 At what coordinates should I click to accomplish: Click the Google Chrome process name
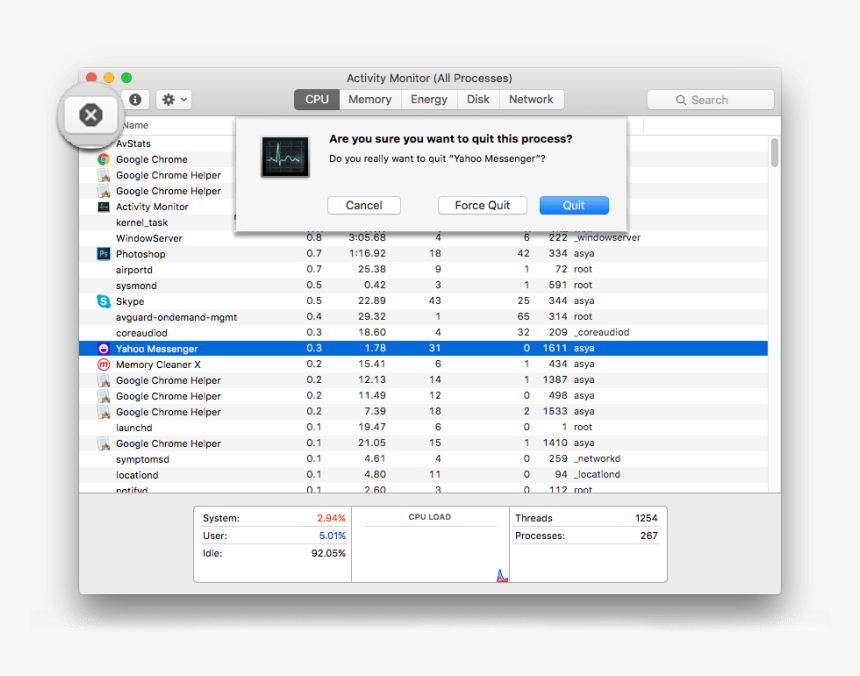point(152,160)
